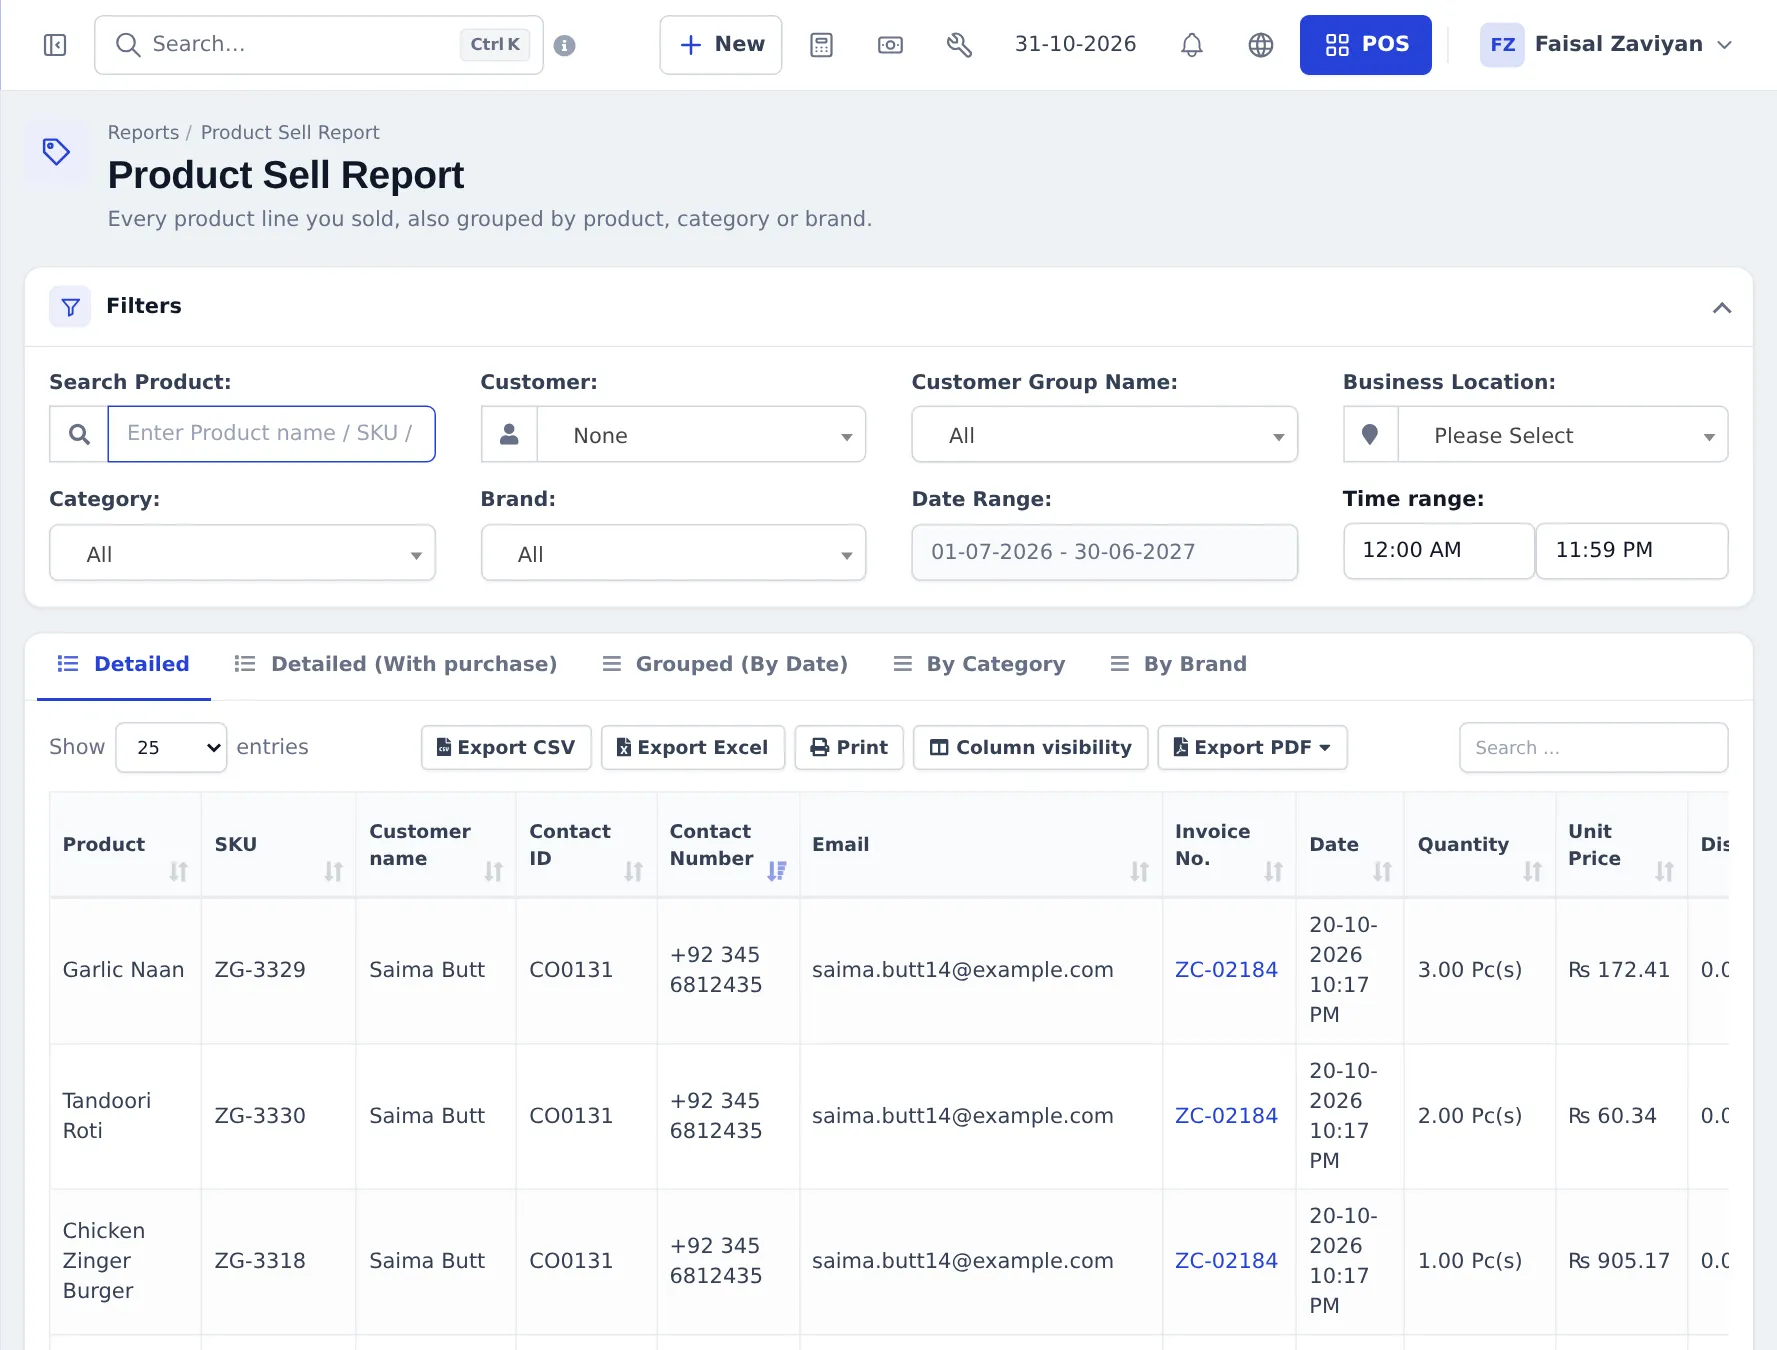The height and width of the screenshot is (1350, 1777).
Task: Focus the Date Range field
Action: tap(1104, 552)
